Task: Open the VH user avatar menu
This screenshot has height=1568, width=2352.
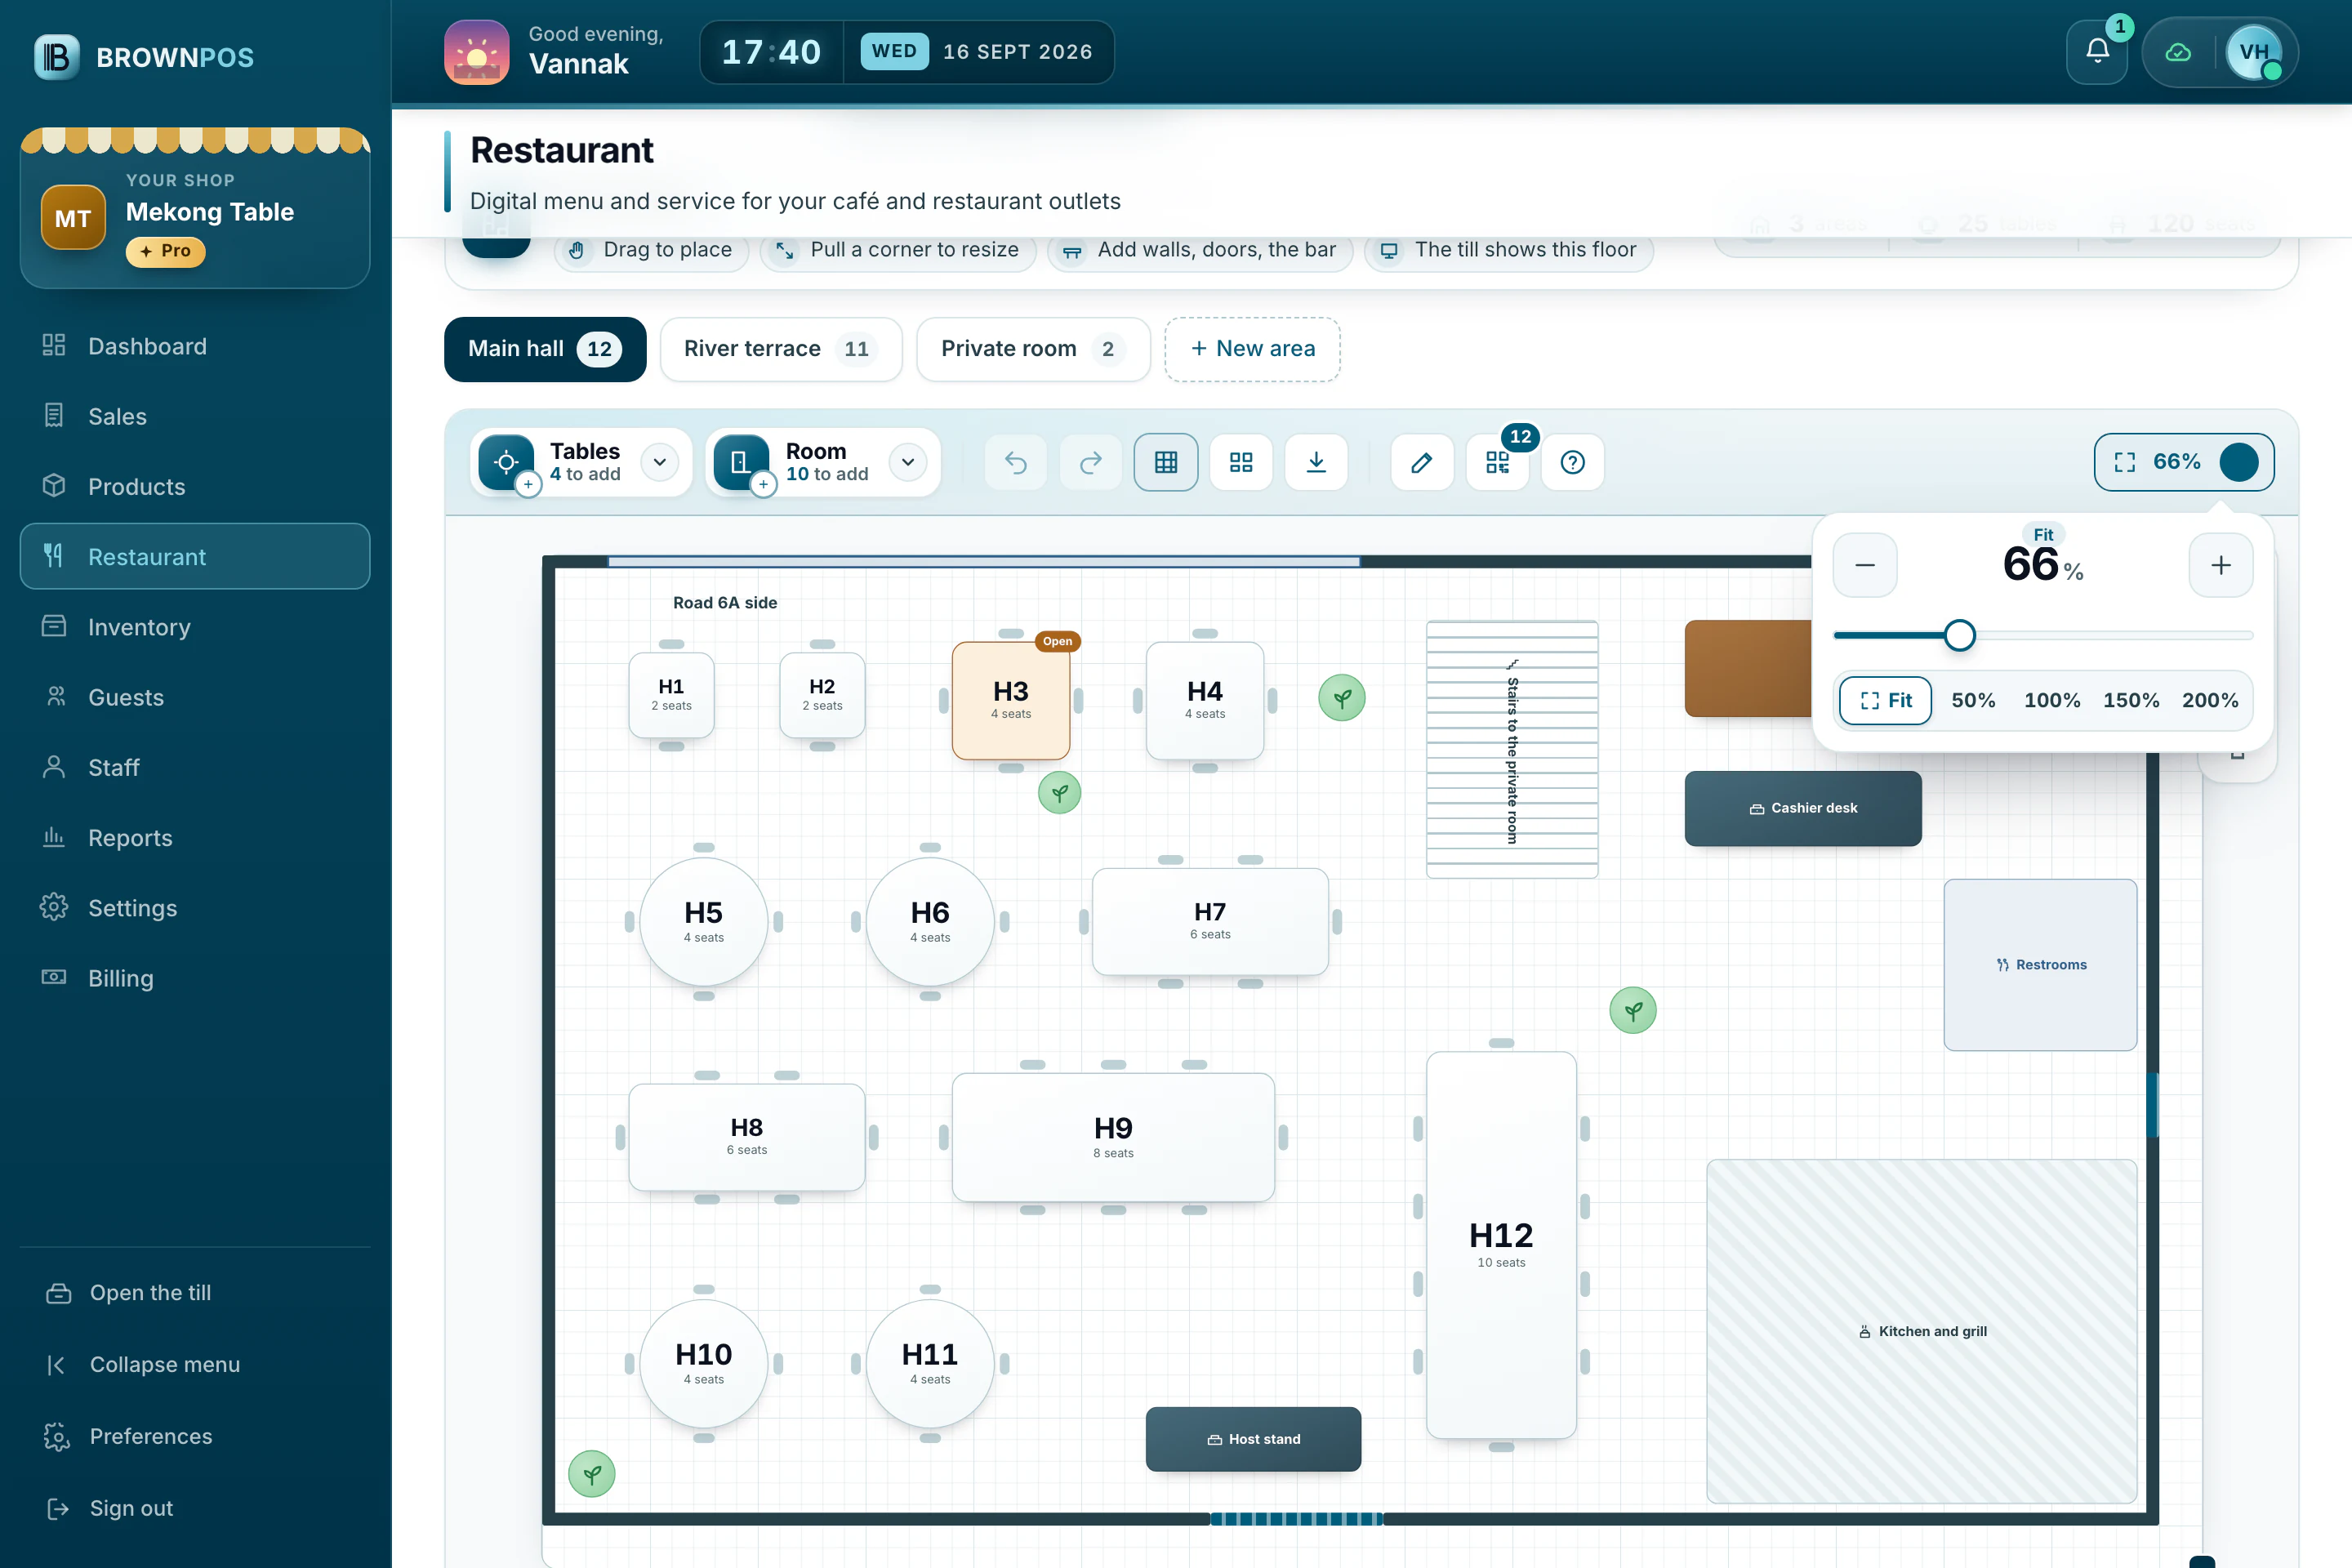Action: (2254, 52)
